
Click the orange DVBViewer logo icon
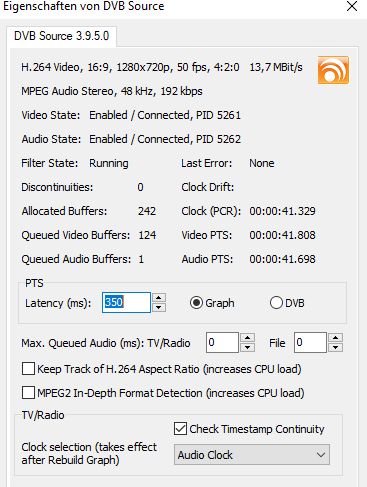click(x=333, y=70)
